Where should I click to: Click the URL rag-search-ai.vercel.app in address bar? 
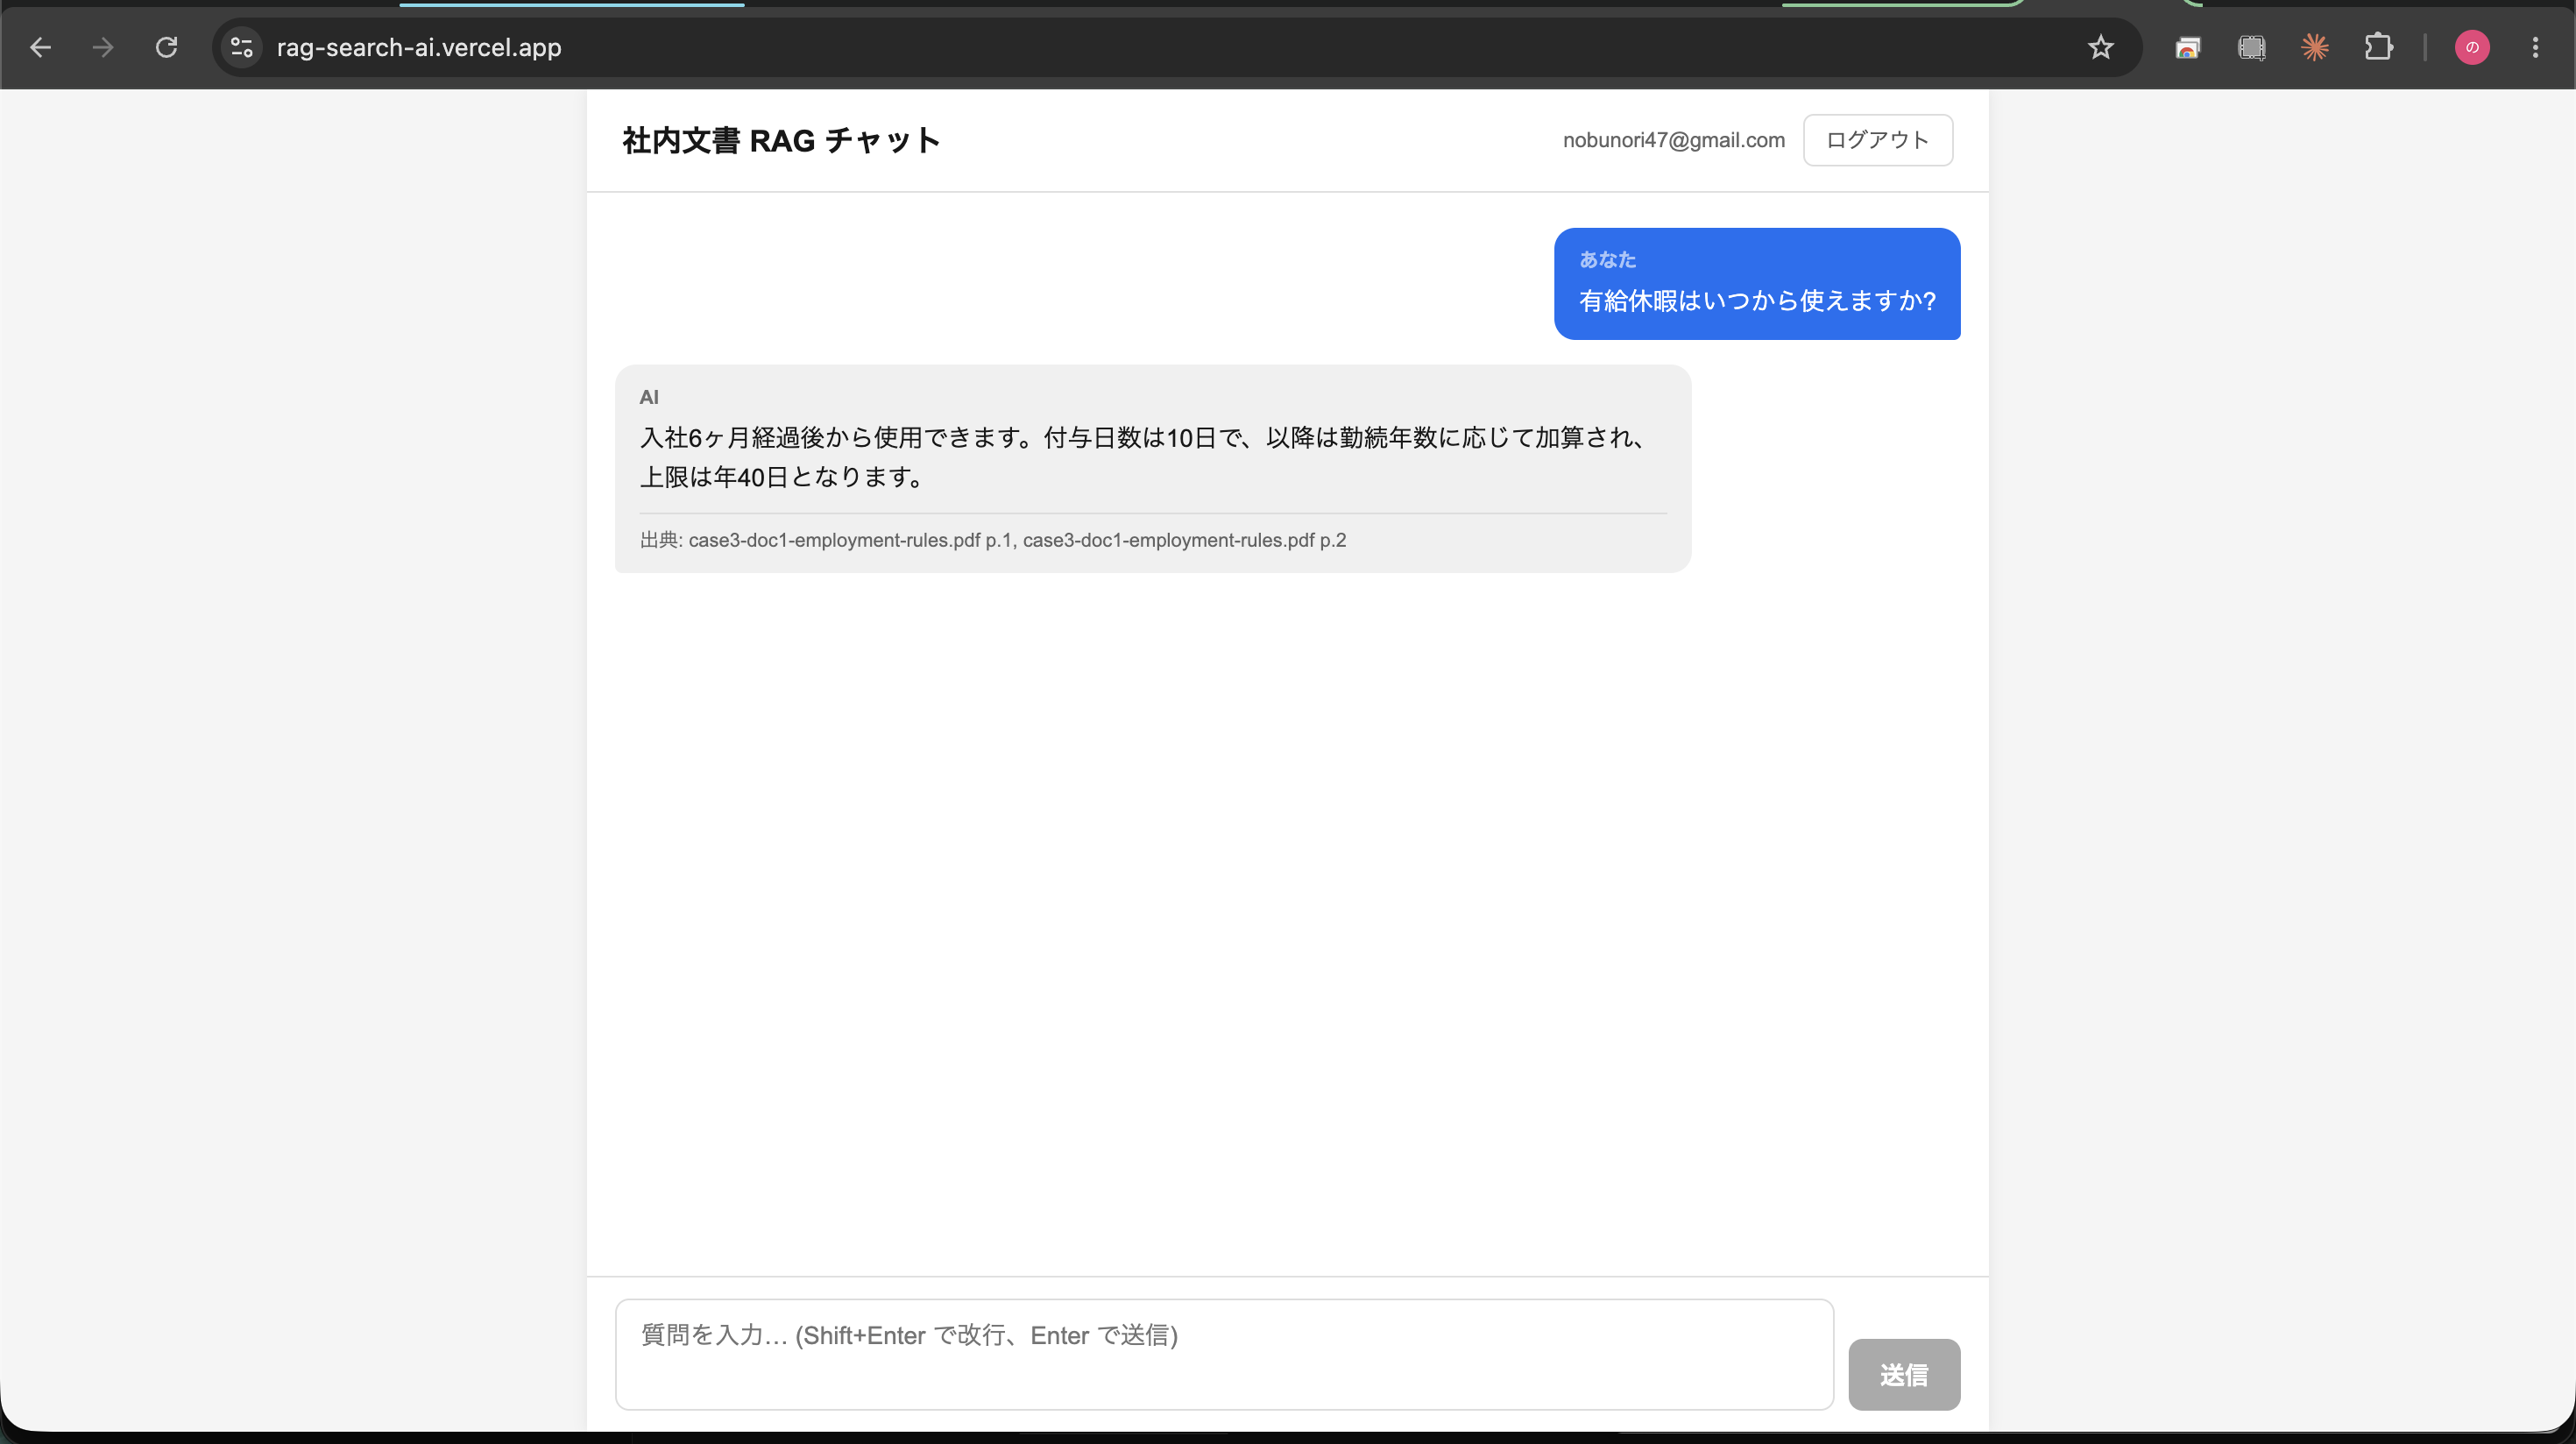click(x=419, y=47)
